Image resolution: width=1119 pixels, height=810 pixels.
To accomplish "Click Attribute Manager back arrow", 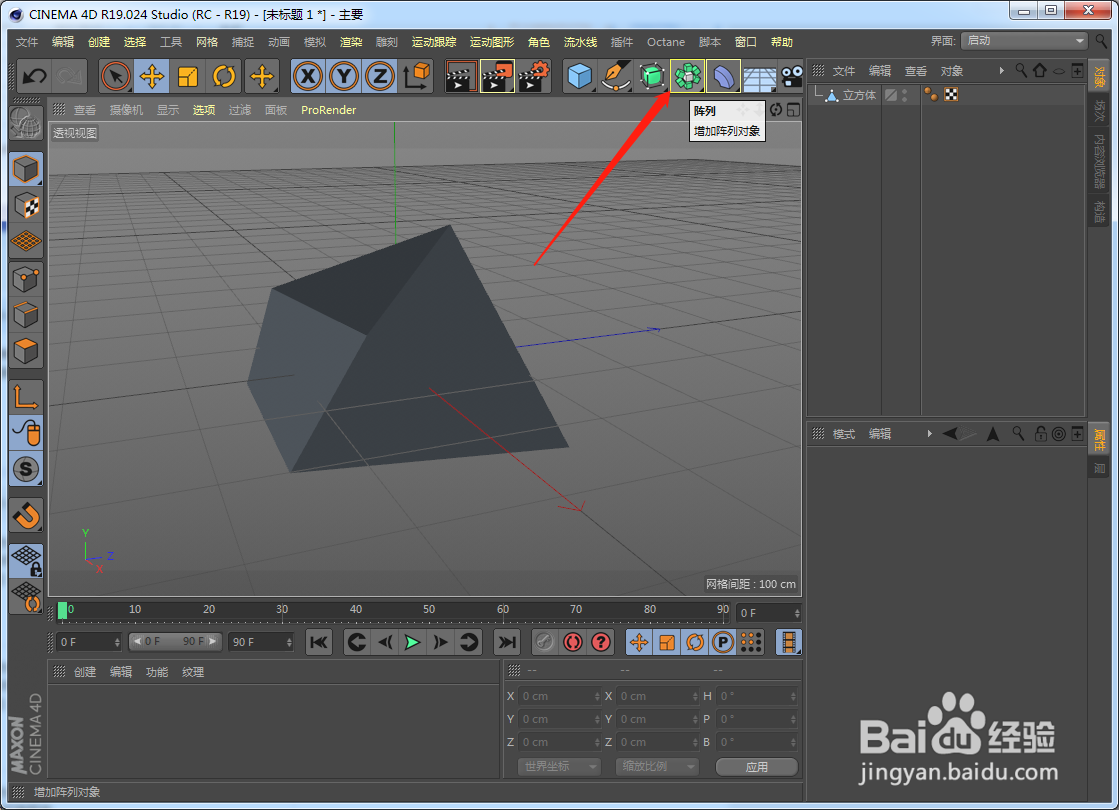I will pyautogui.click(x=951, y=433).
